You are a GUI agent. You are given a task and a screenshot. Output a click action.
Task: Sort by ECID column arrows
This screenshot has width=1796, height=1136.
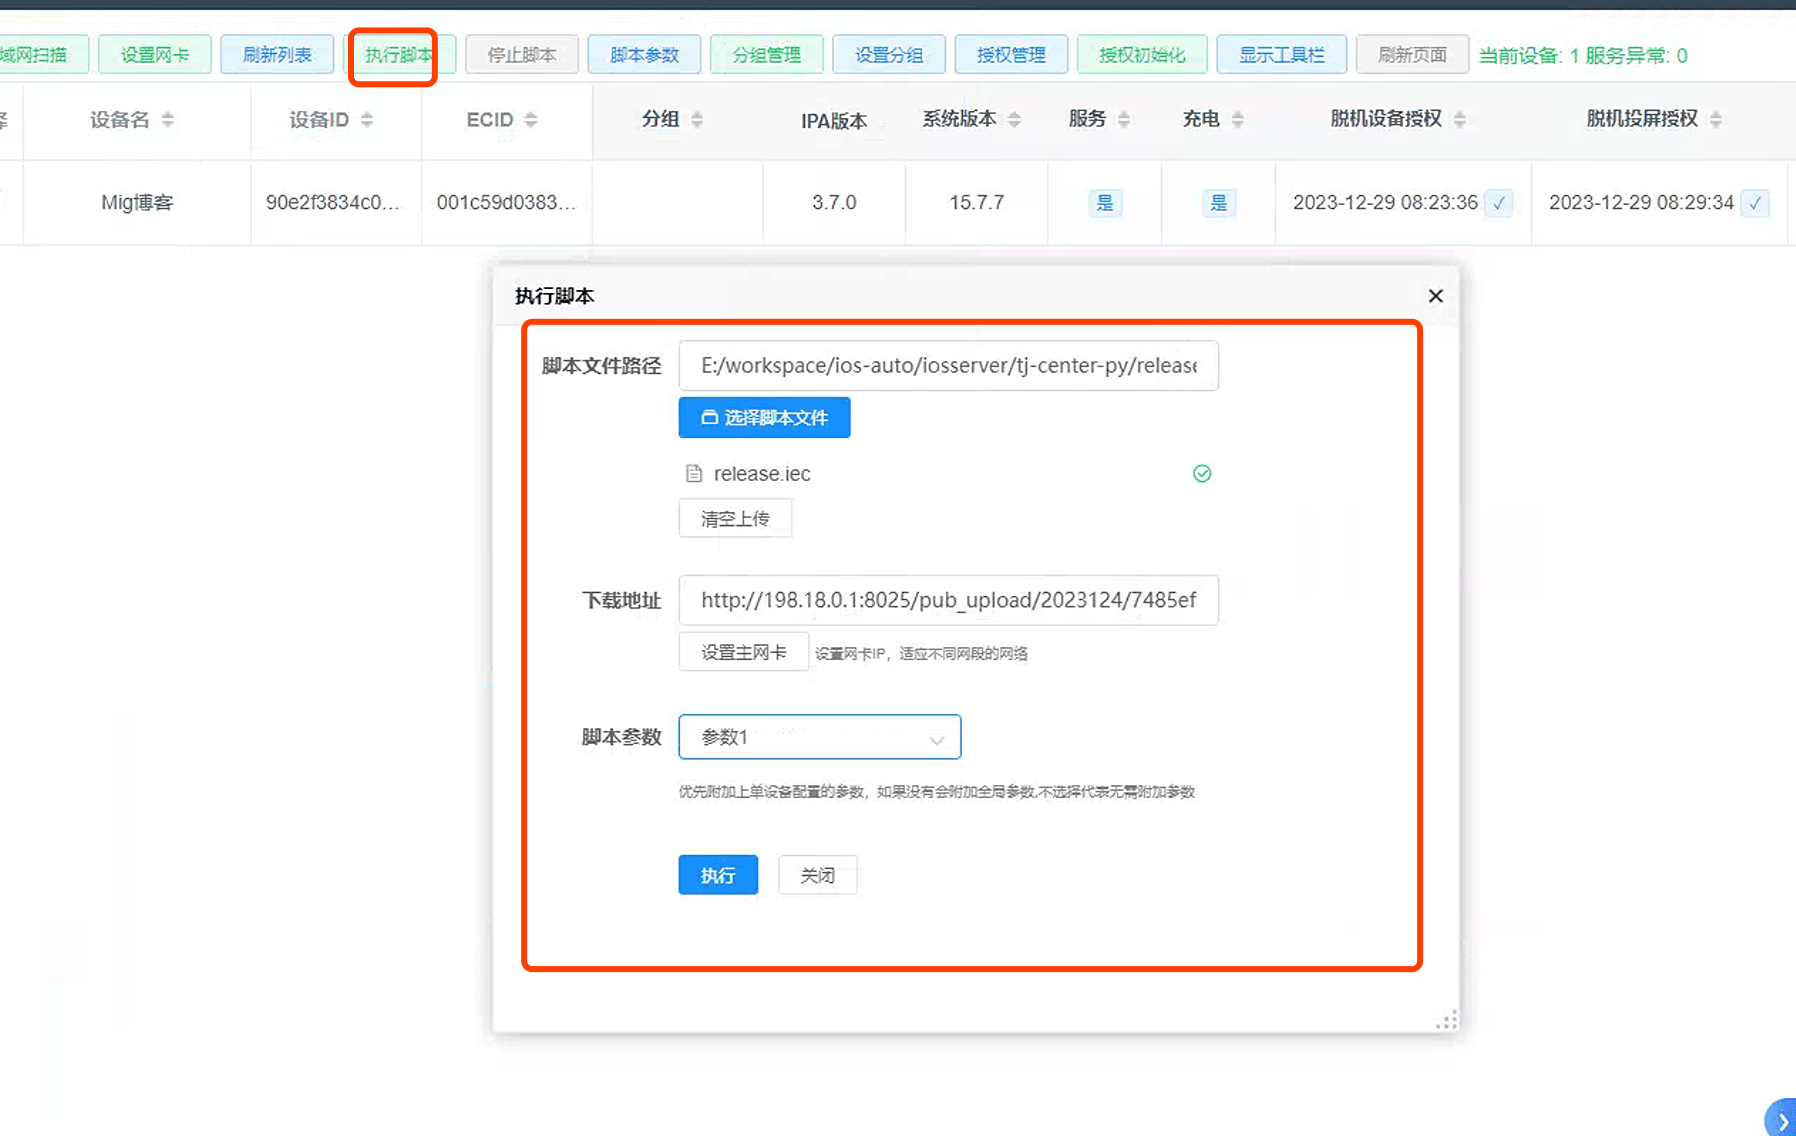pyautogui.click(x=531, y=120)
